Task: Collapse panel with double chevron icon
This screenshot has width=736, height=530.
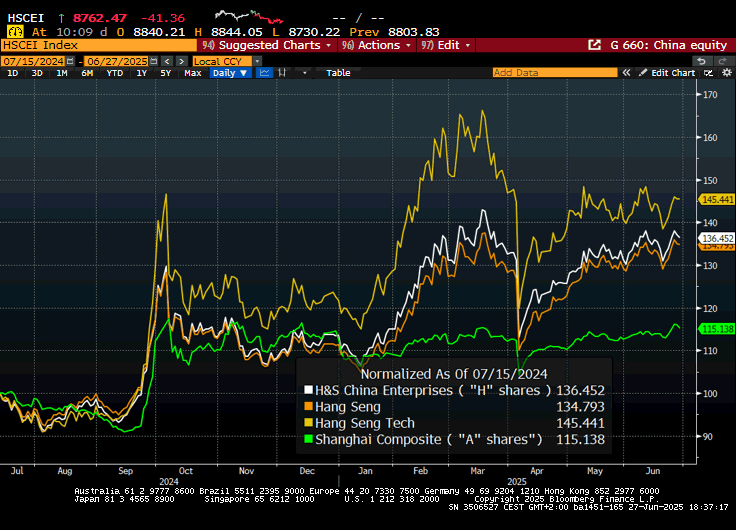Action: (x=626, y=73)
